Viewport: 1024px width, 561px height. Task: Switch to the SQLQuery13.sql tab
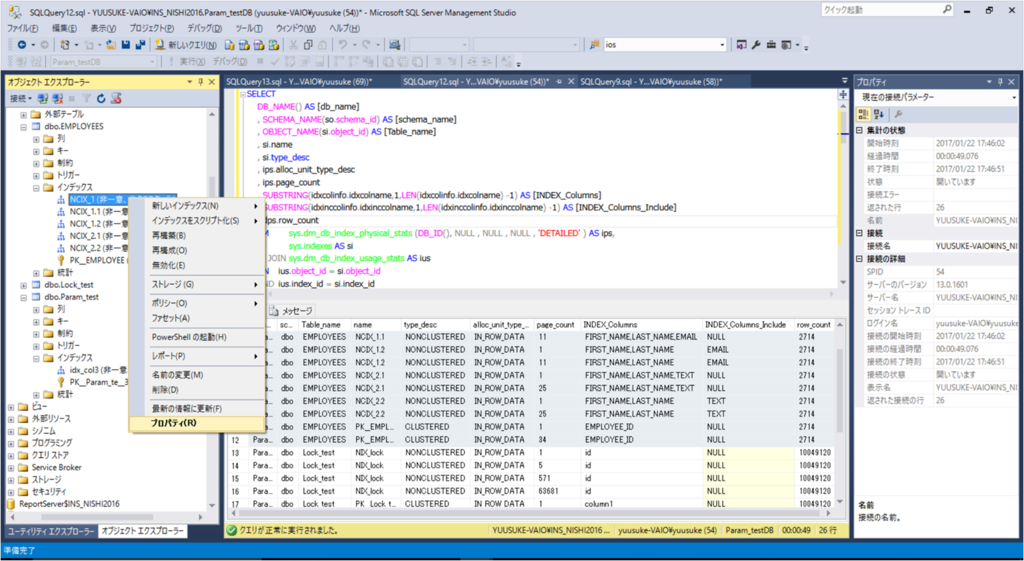pyautogui.click(x=299, y=82)
